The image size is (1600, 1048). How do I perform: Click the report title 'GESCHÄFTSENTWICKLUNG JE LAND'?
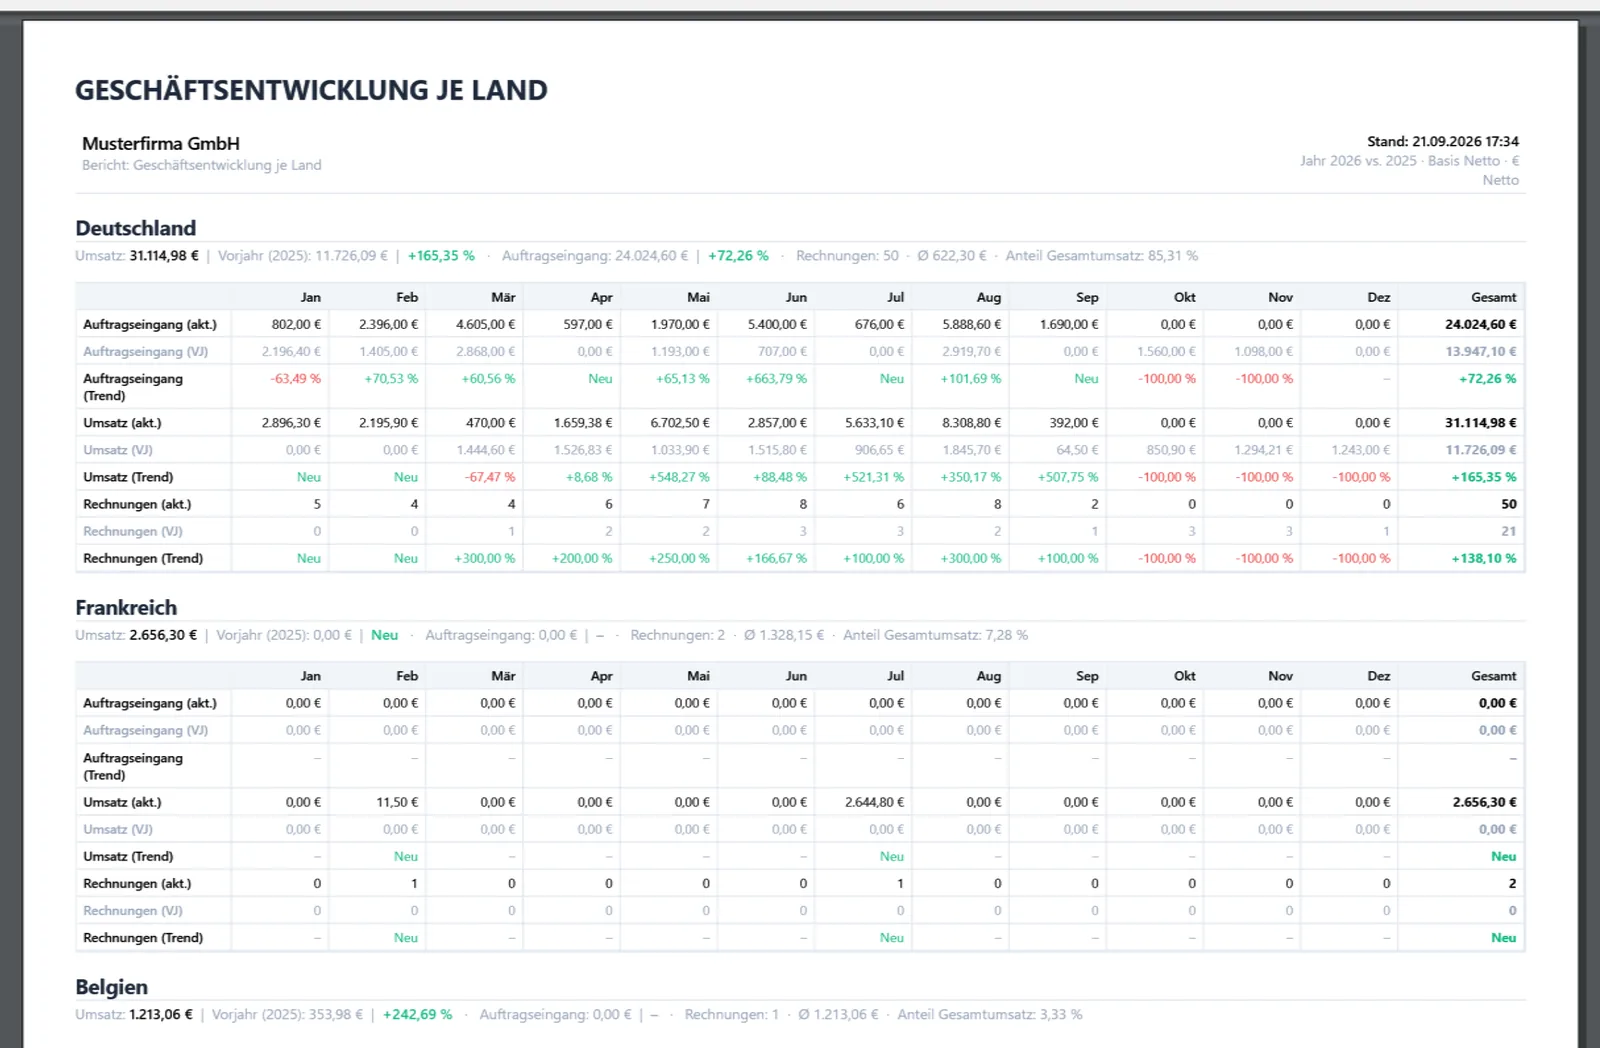[311, 90]
